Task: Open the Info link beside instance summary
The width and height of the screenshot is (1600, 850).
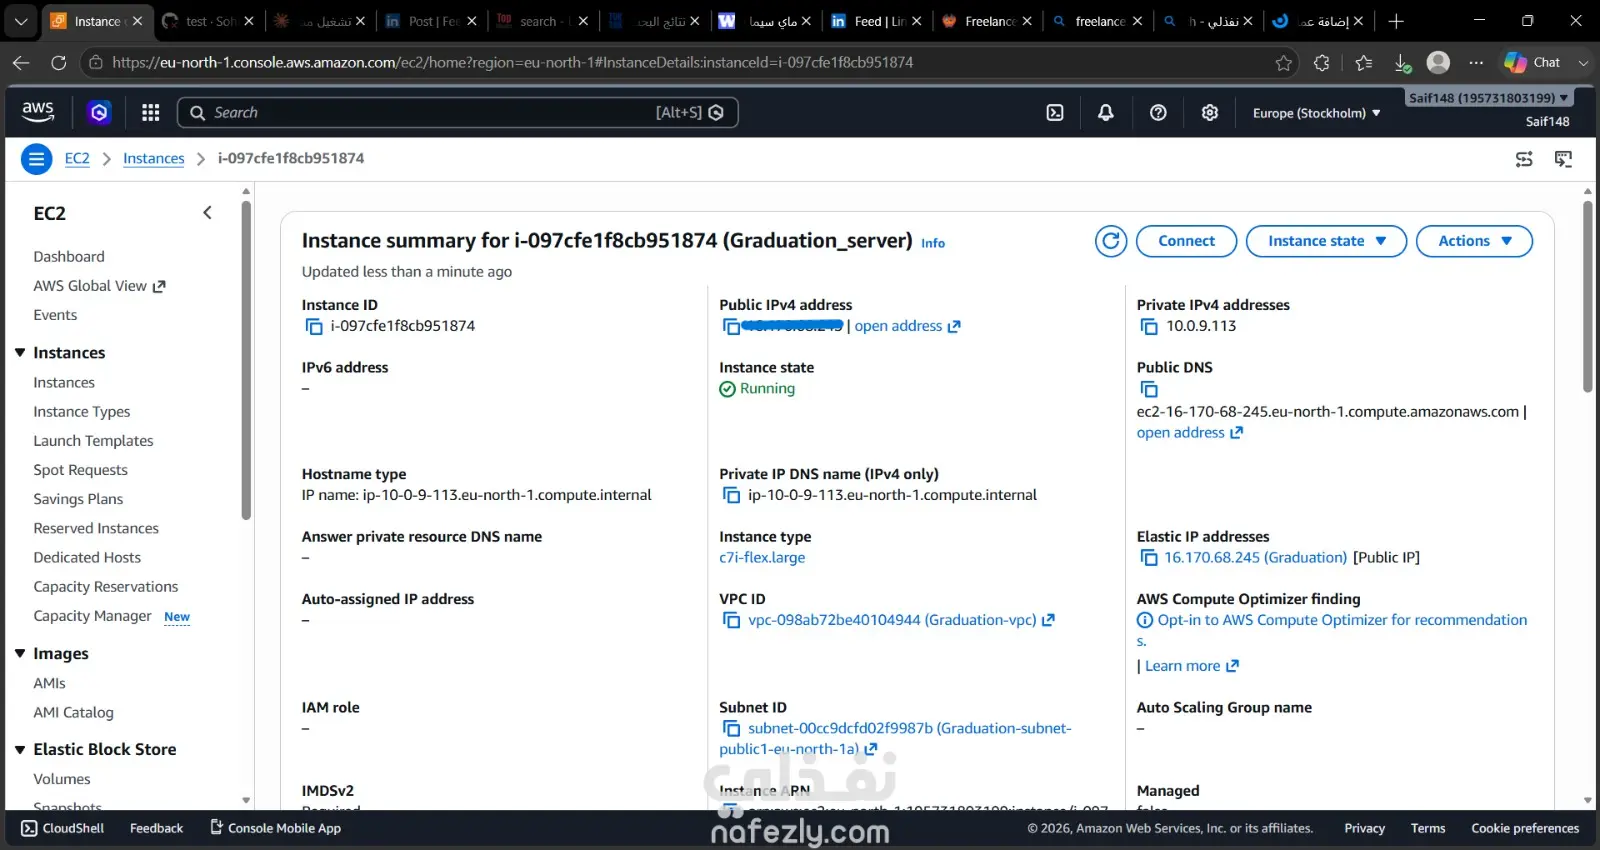Action: click(x=933, y=243)
